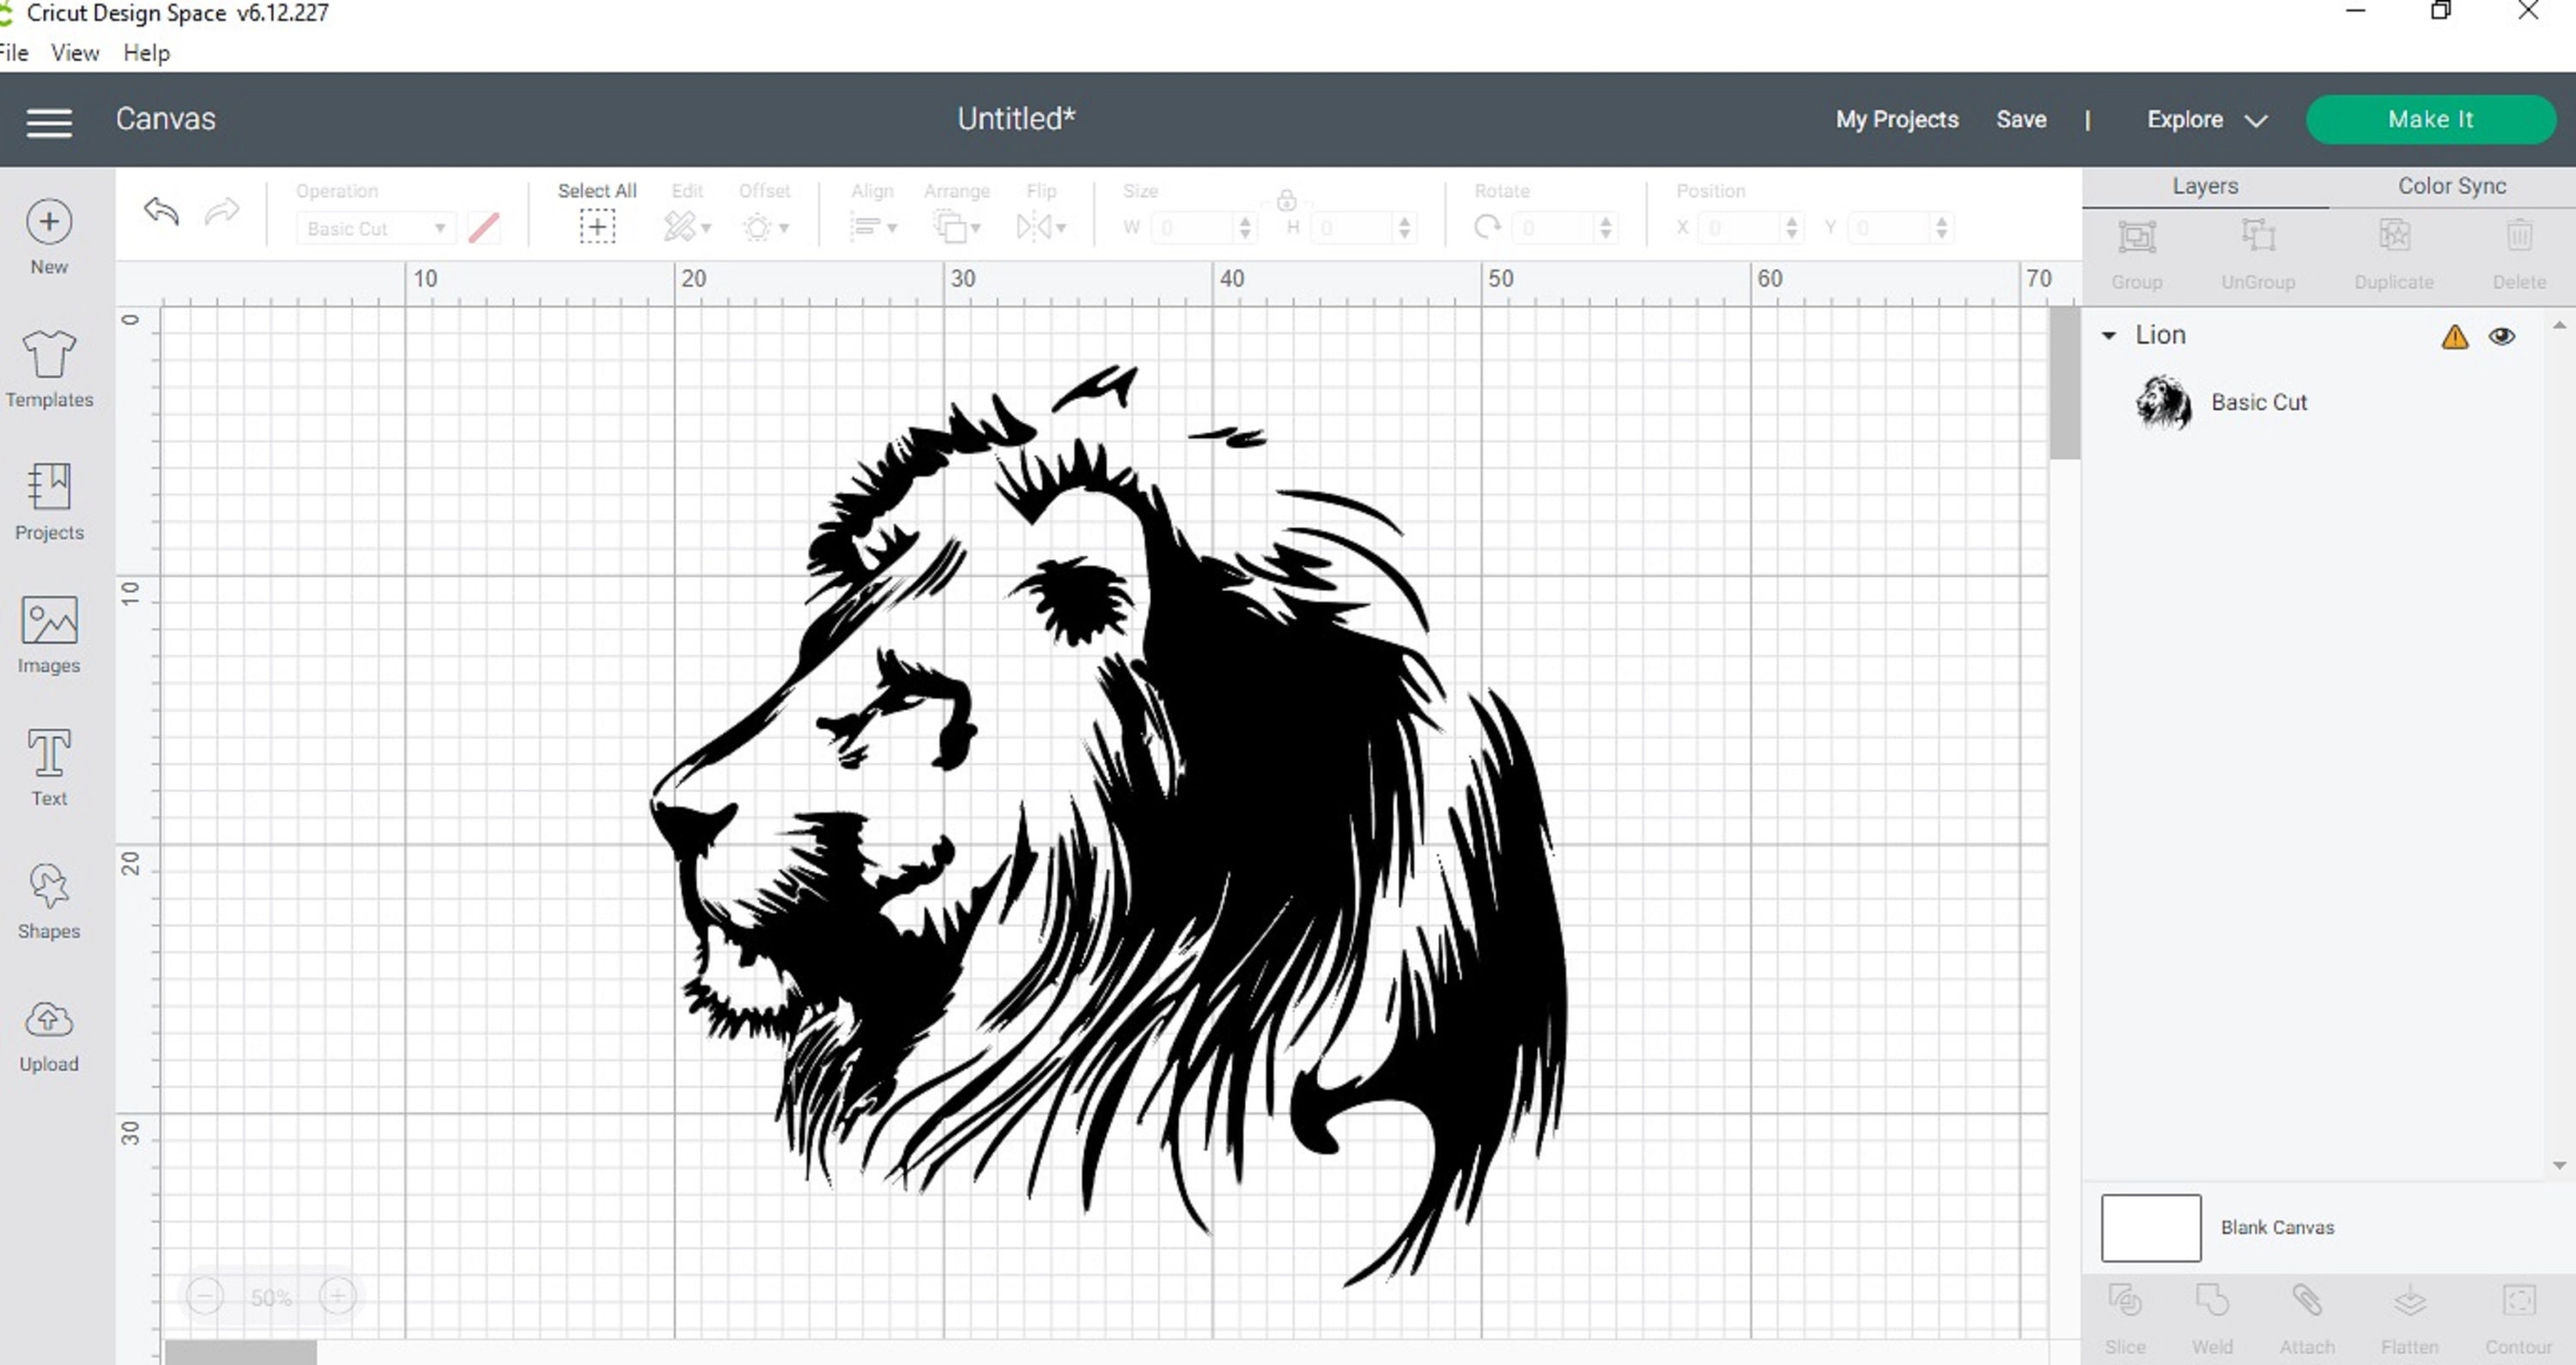This screenshot has width=2576, height=1365.
Task: Open the Arrange dropdown
Action: (x=956, y=227)
